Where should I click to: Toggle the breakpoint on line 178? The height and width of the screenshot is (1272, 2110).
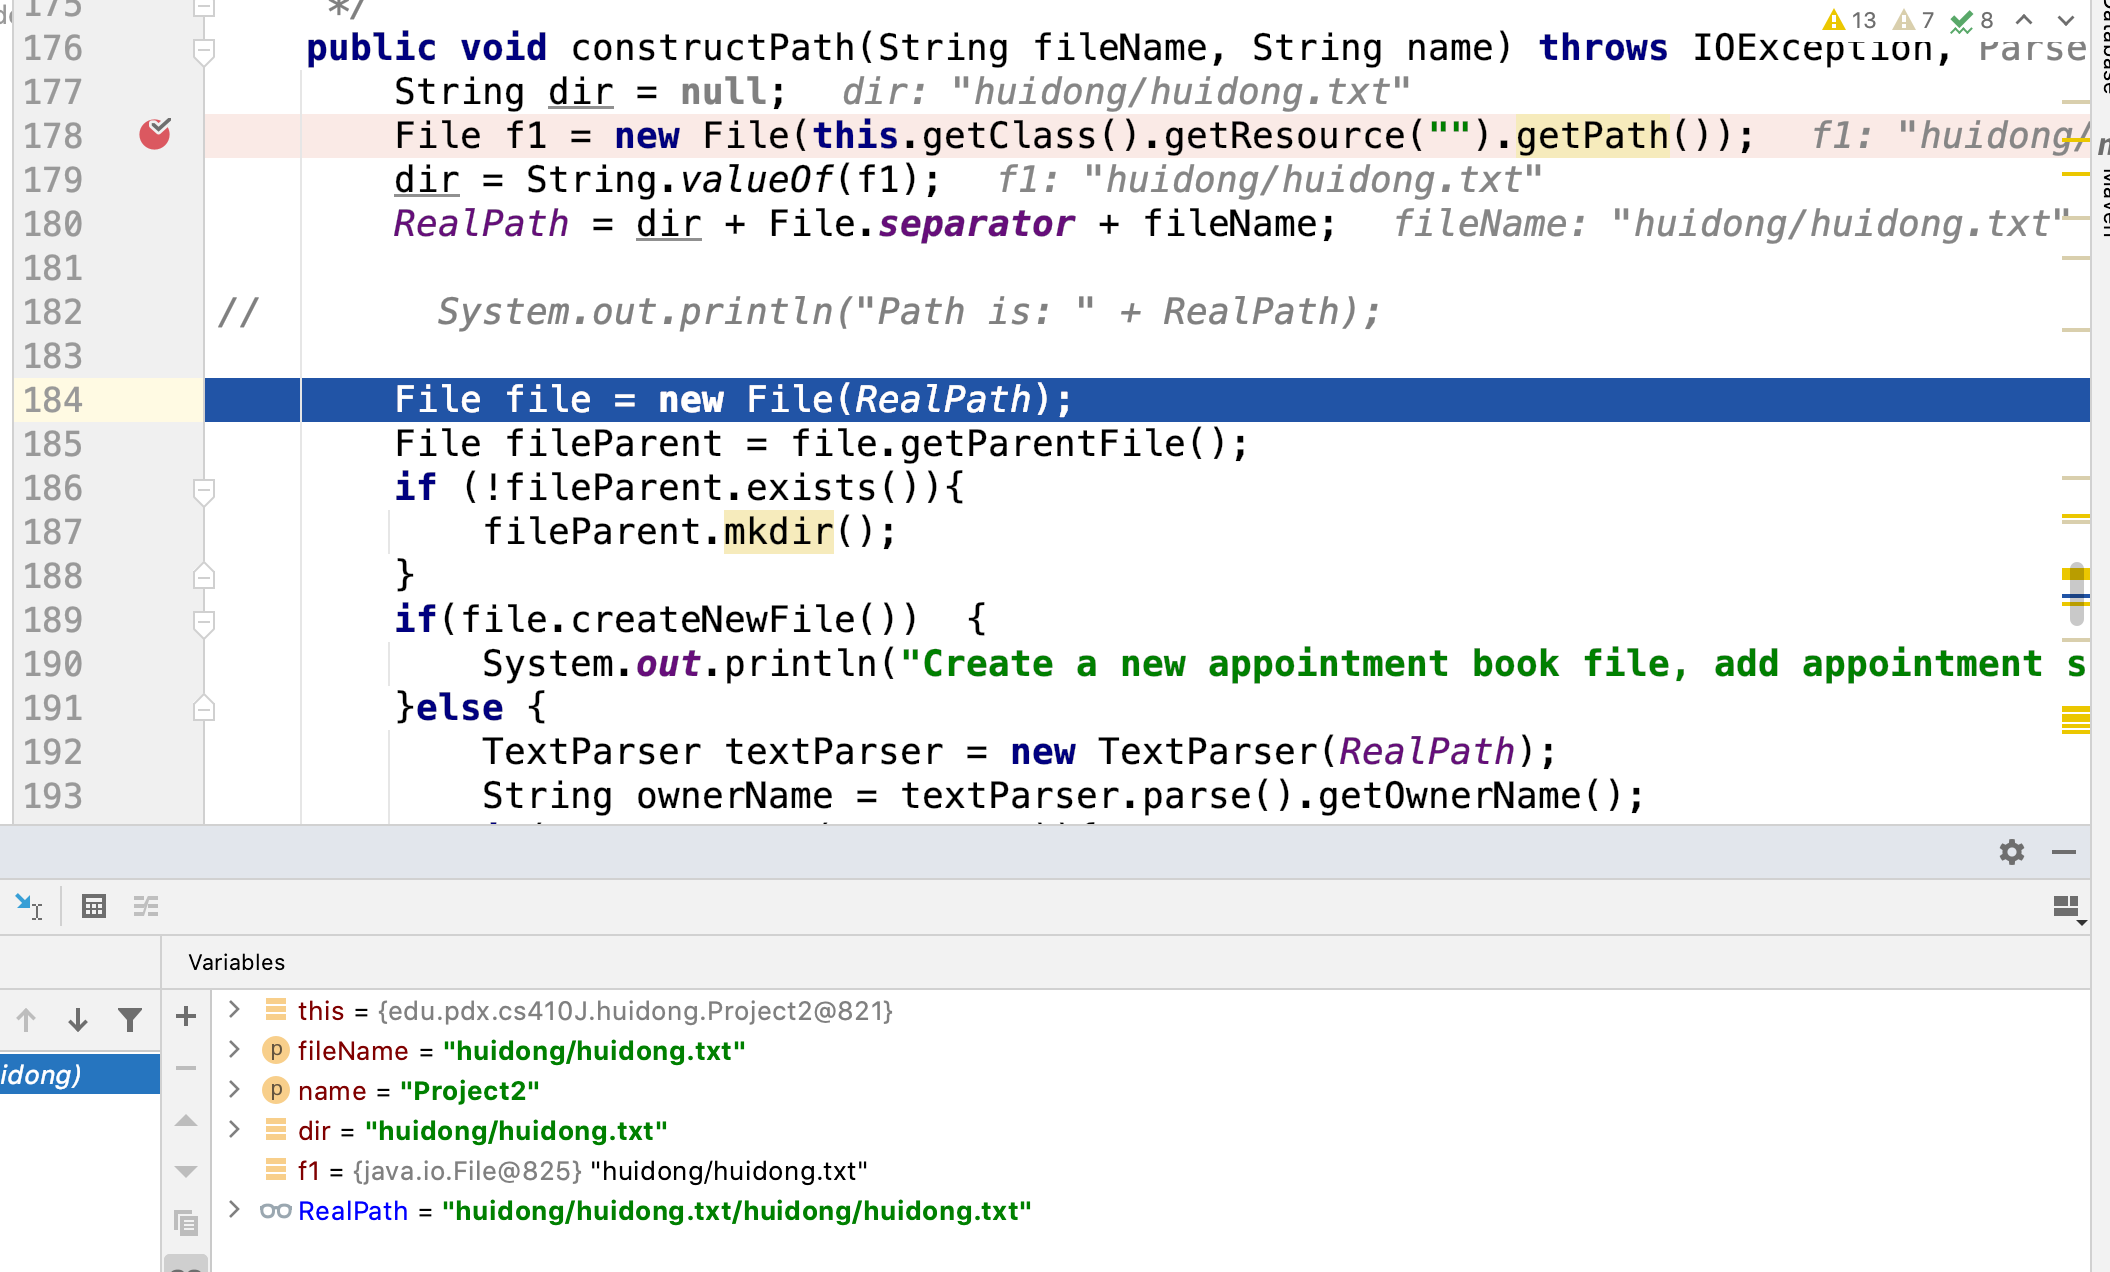pos(154,134)
